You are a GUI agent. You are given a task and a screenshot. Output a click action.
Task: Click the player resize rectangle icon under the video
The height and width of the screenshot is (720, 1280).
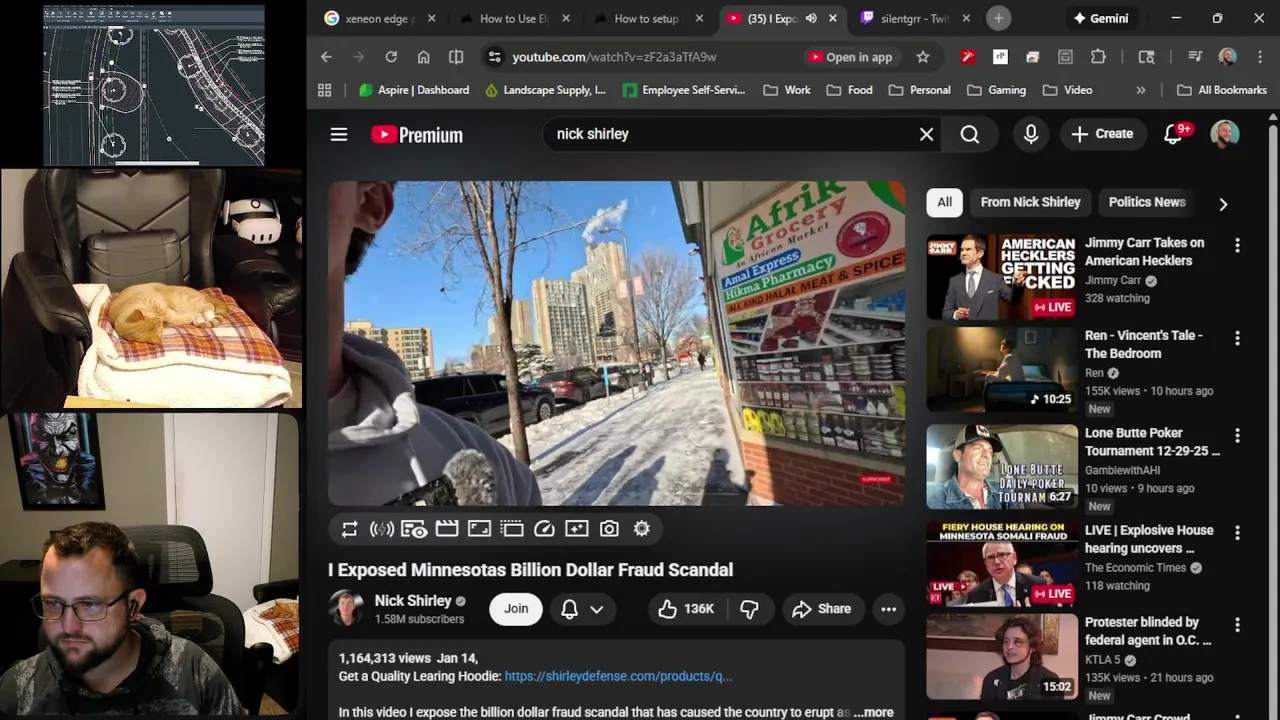point(479,529)
